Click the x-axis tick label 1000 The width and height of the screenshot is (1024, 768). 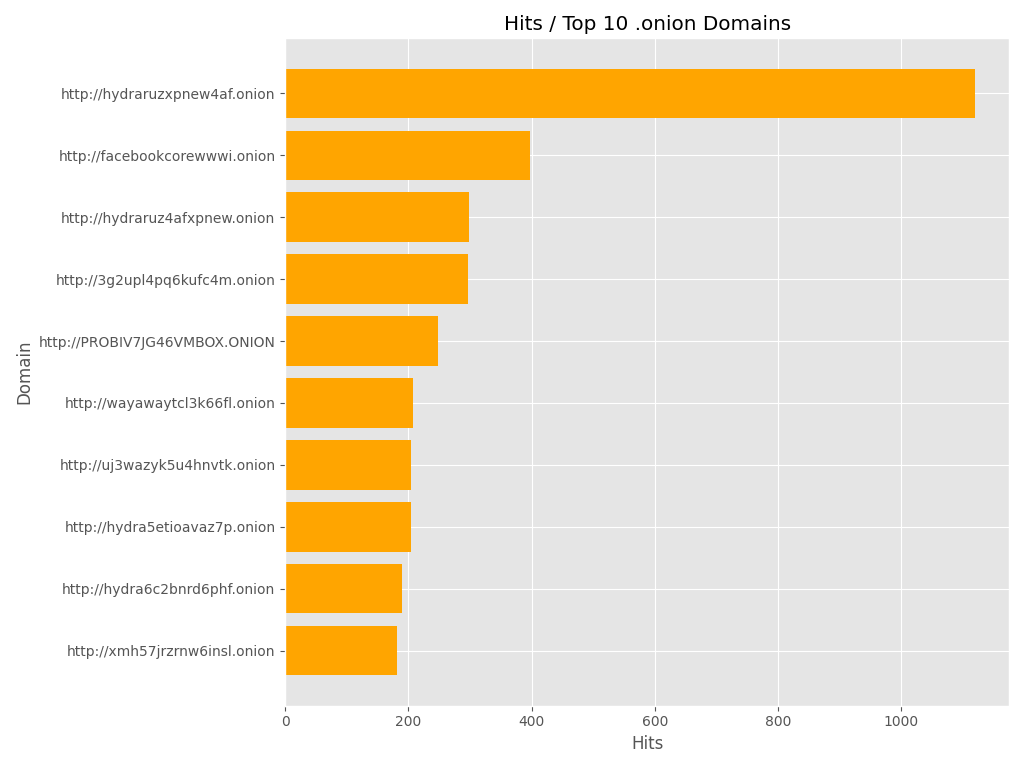coord(901,721)
